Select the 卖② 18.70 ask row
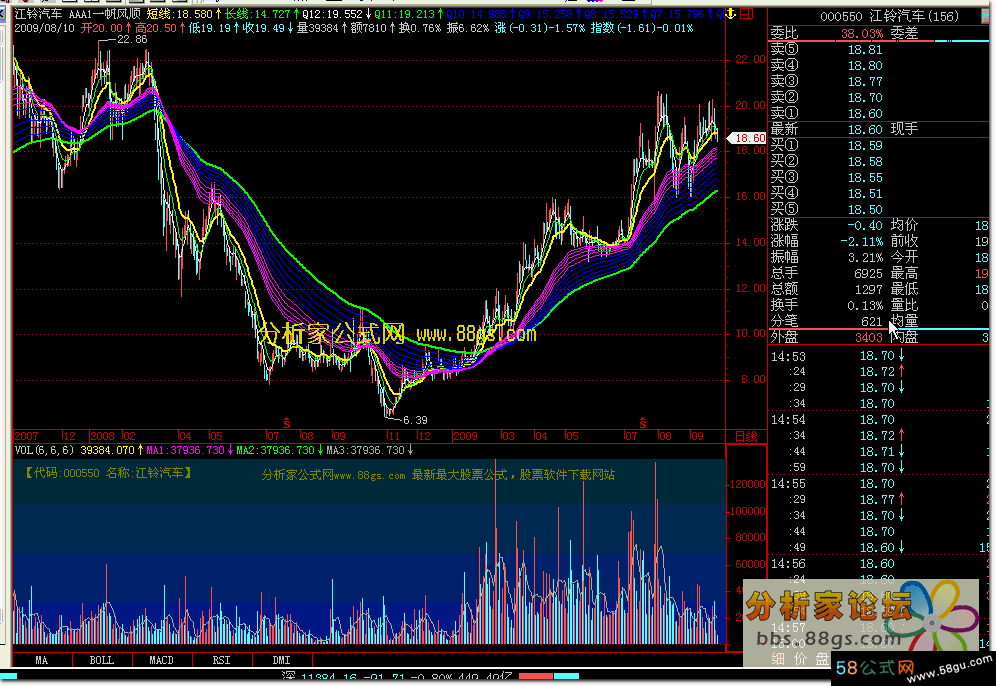Screen dimensions: 996x686 (879, 97)
